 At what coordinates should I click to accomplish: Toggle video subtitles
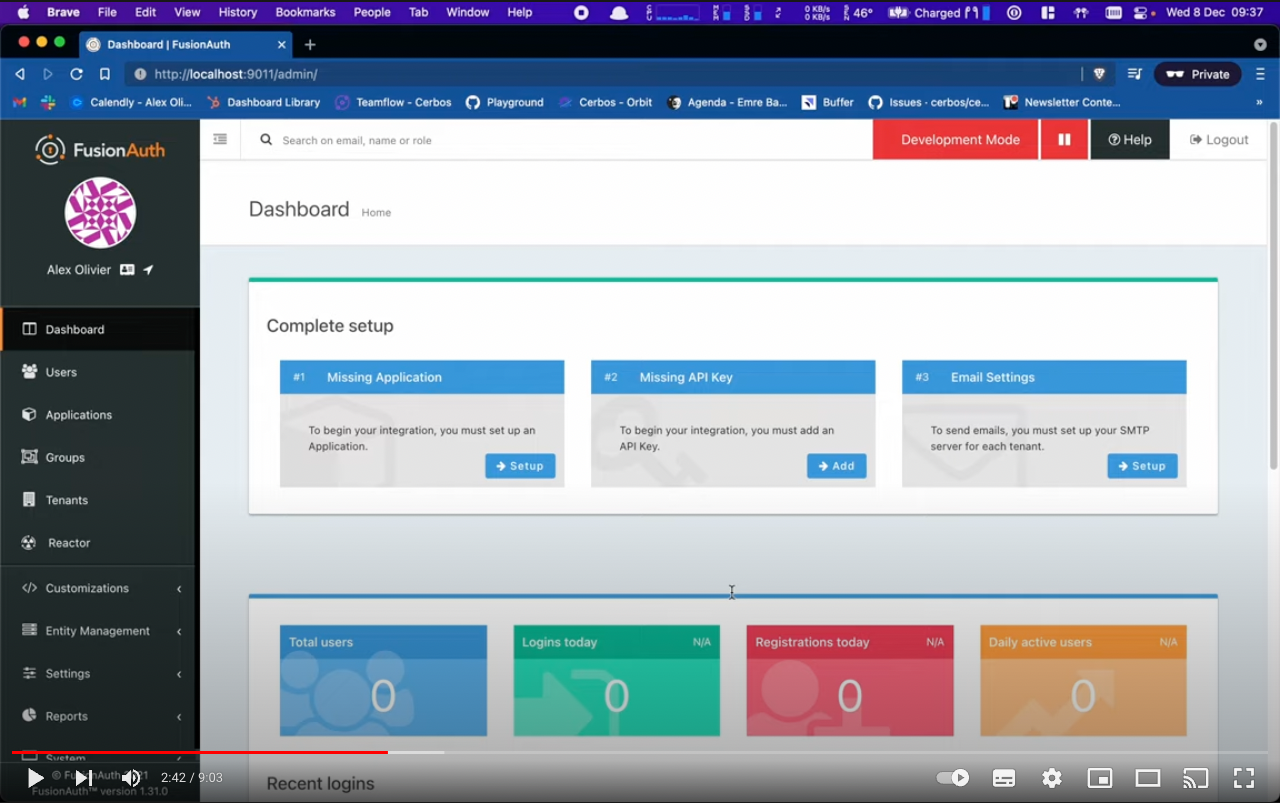click(x=1004, y=777)
